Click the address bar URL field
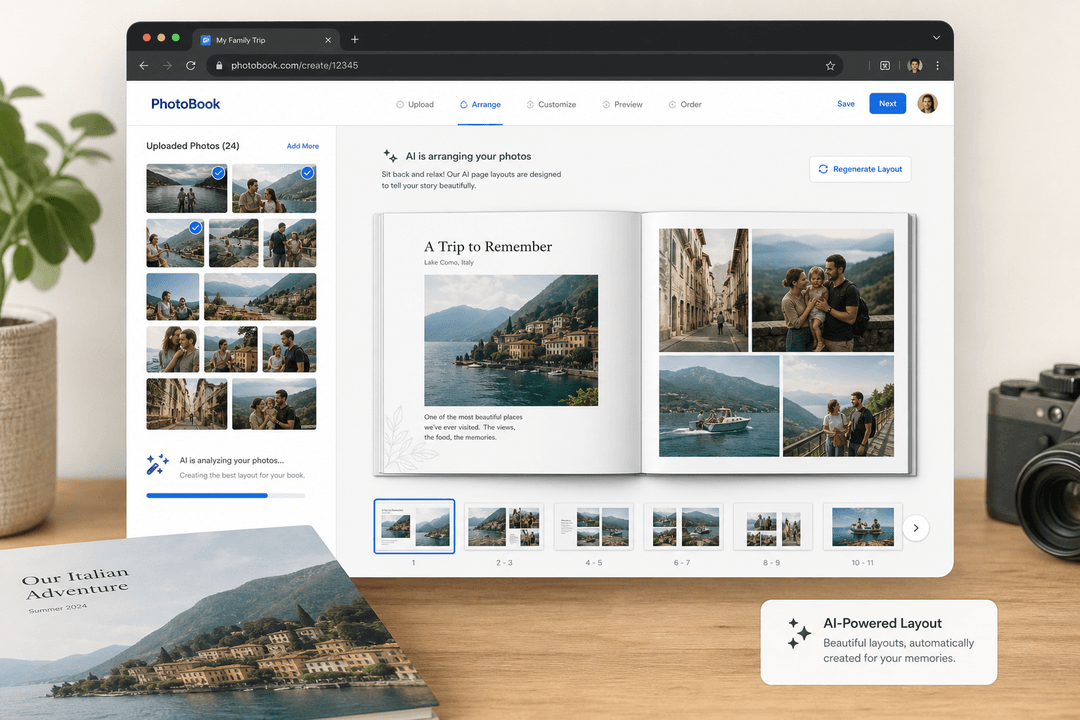Image resolution: width=1080 pixels, height=720 pixels. (525, 65)
